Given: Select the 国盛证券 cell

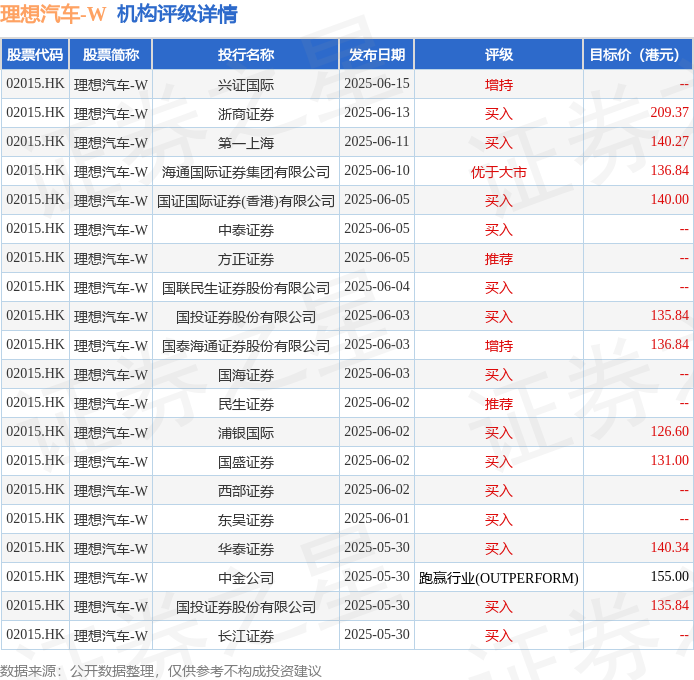Looking at the screenshot, I should (246, 462).
